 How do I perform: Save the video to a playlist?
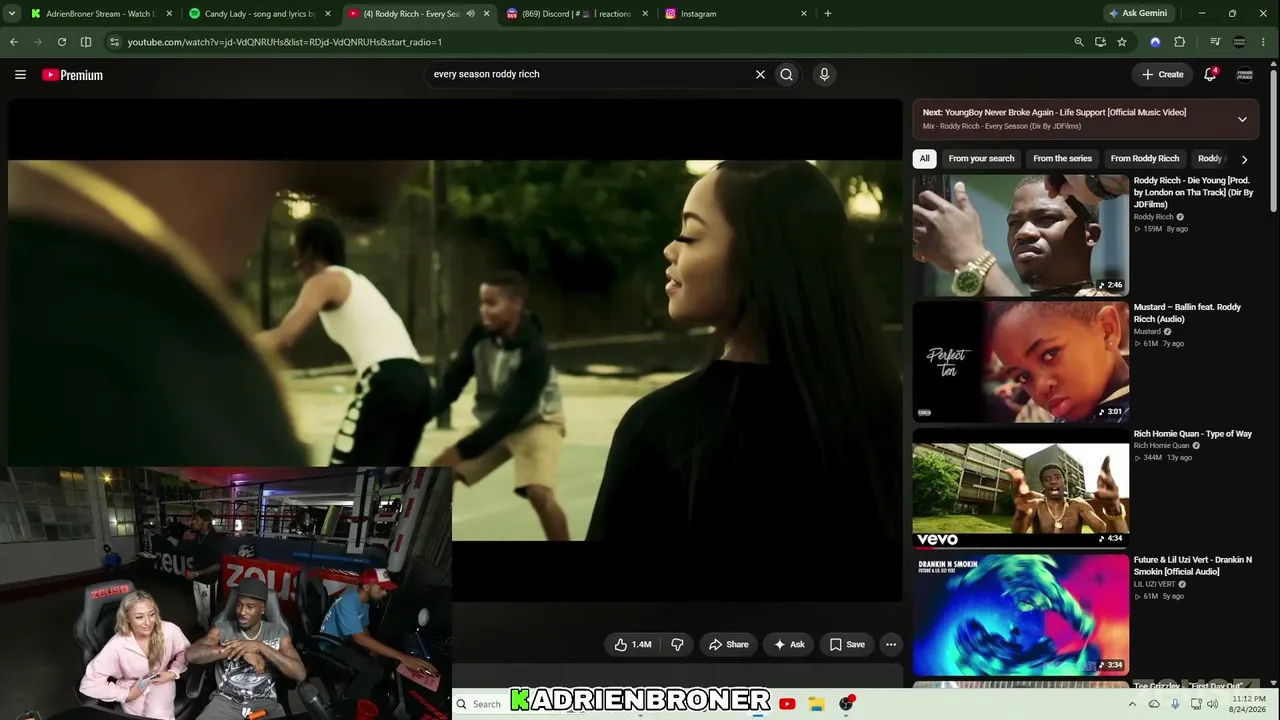click(846, 644)
